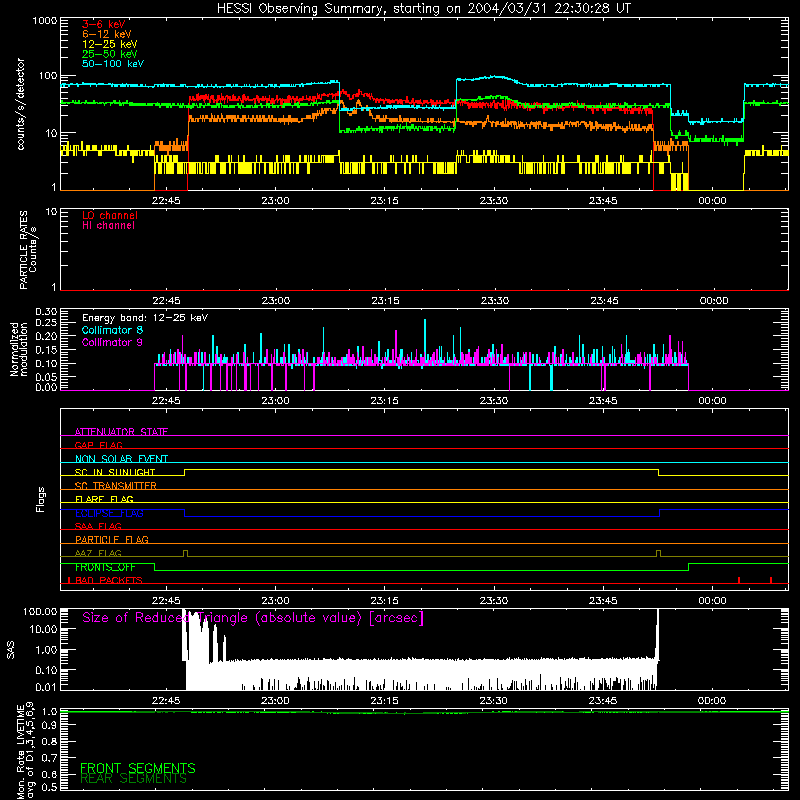Click the Mon. Rate LIVETIME axis label
The height and width of the screenshot is (800, 800).
(x=26, y=750)
